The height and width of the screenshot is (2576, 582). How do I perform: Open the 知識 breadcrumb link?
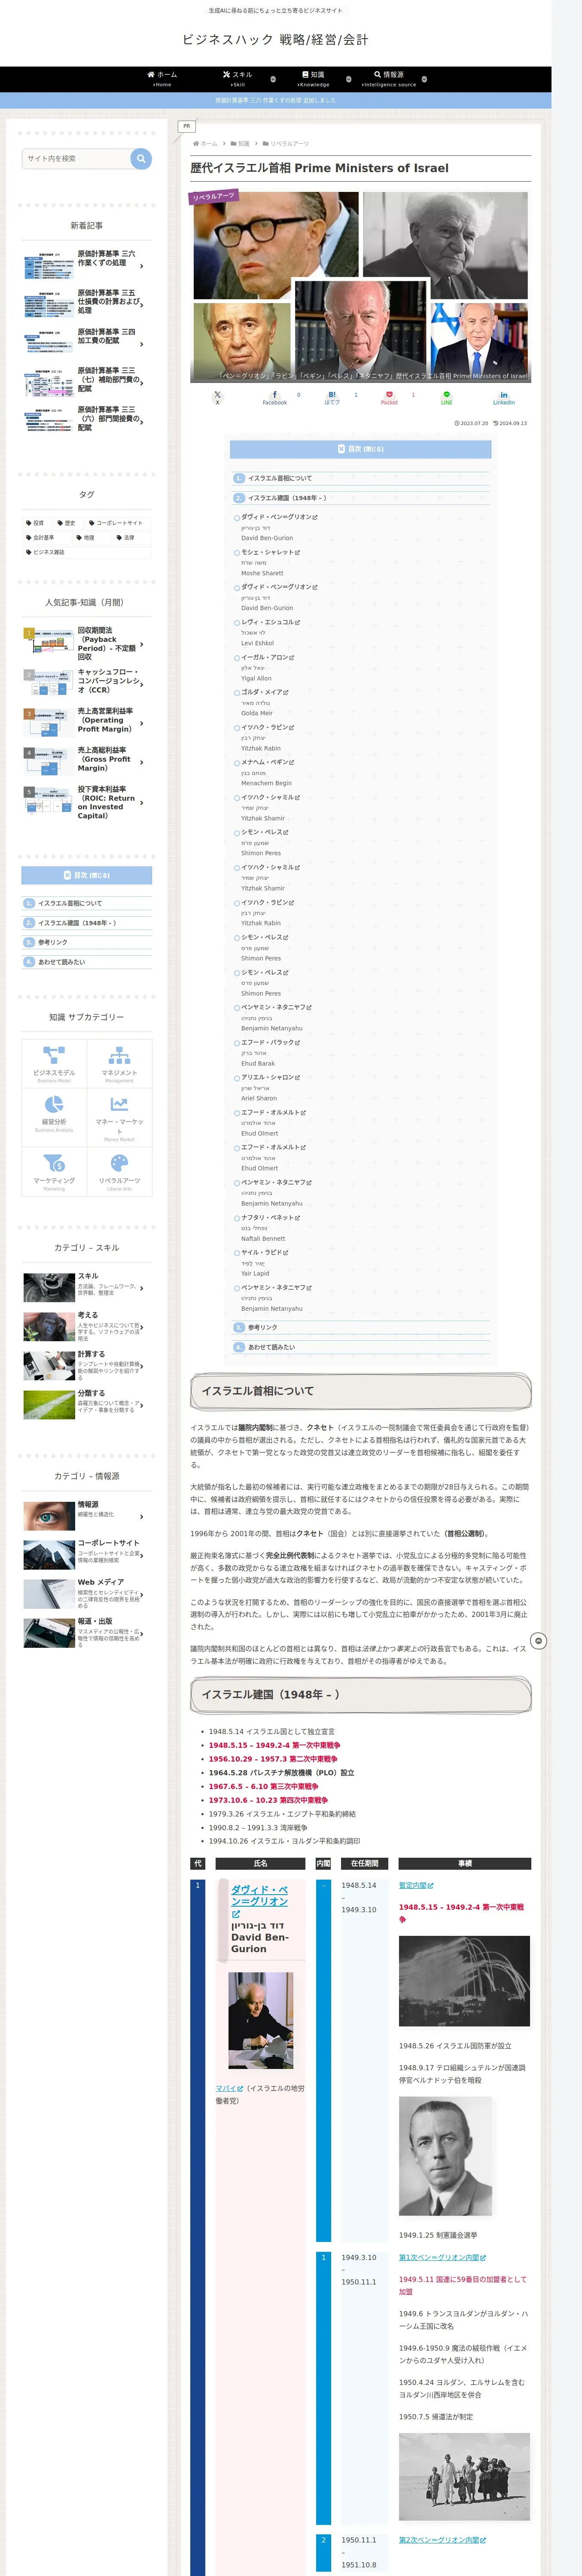[x=244, y=144]
